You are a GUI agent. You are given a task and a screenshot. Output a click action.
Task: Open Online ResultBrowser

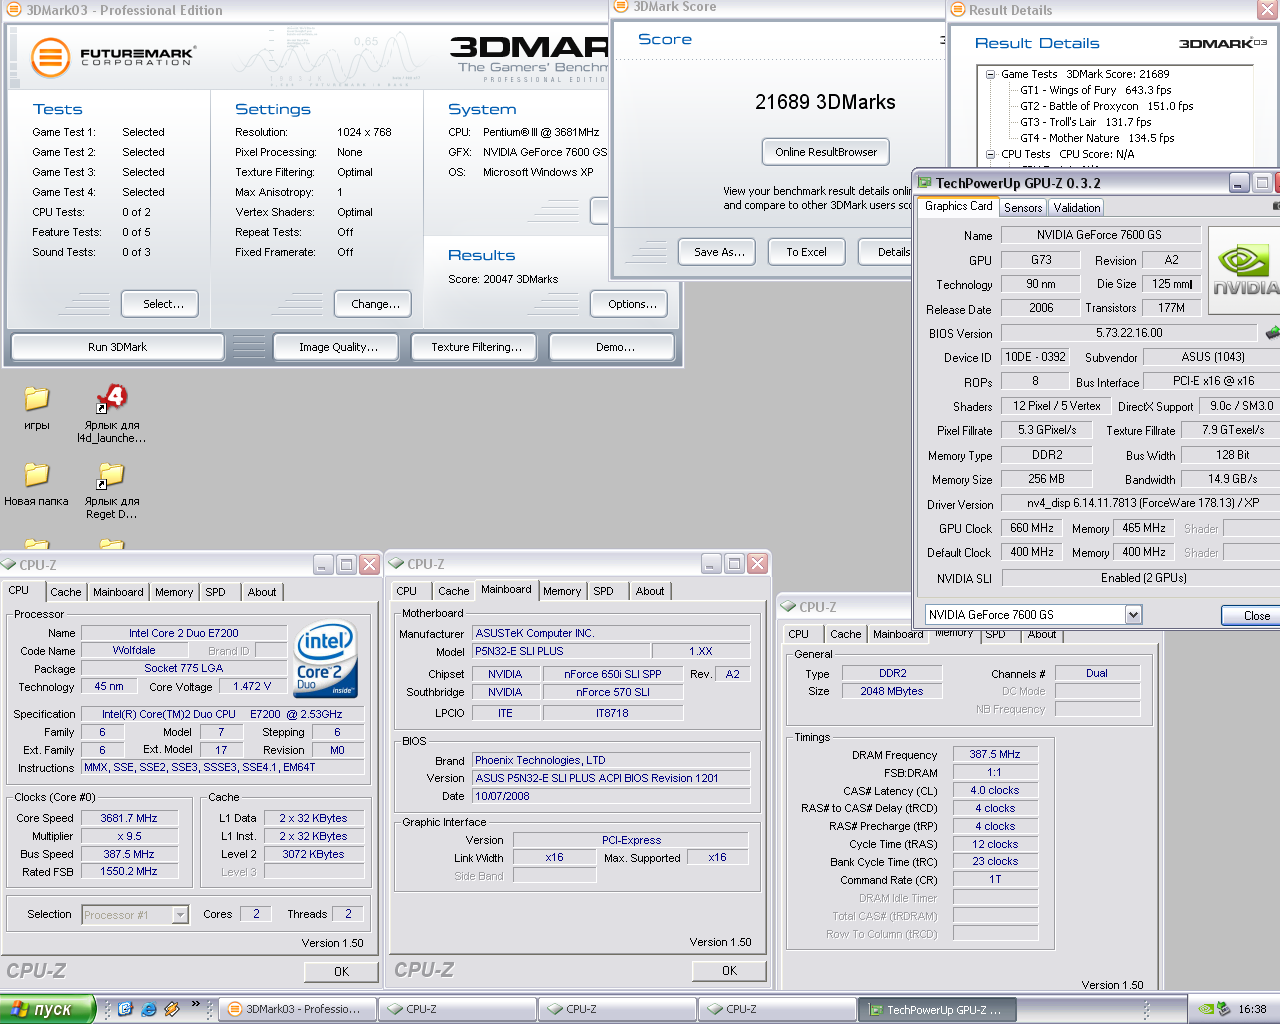pyautogui.click(x=826, y=152)
